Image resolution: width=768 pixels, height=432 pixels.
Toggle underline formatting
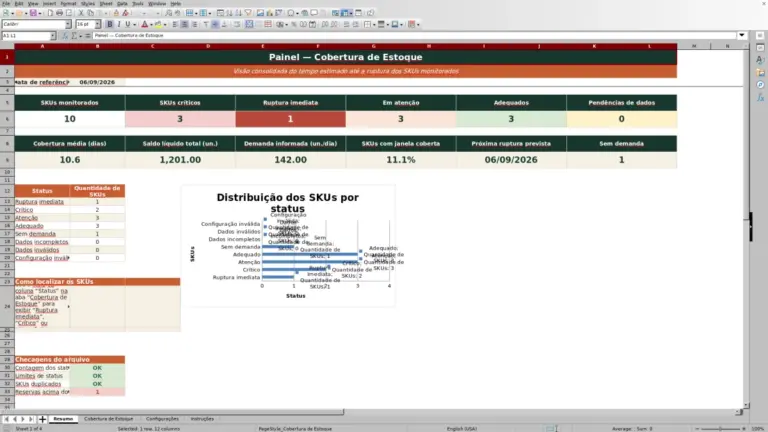point(128,24)
